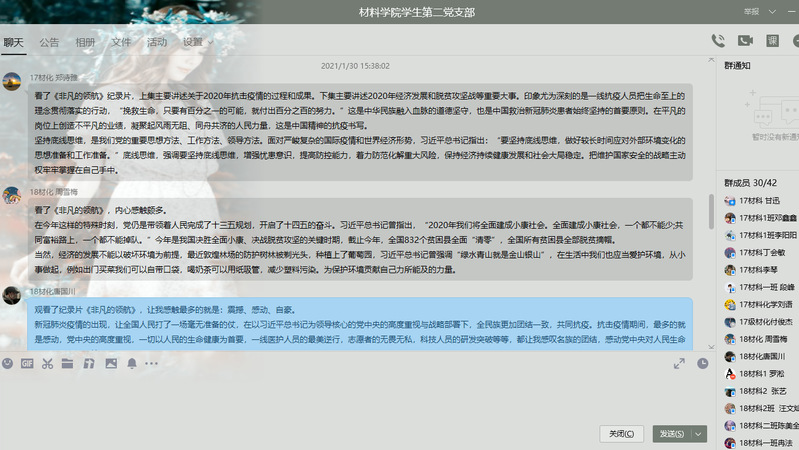The image size is (799, 450).
Task: Open the emoji picker in chat toolbar
Action: (8, 363)
